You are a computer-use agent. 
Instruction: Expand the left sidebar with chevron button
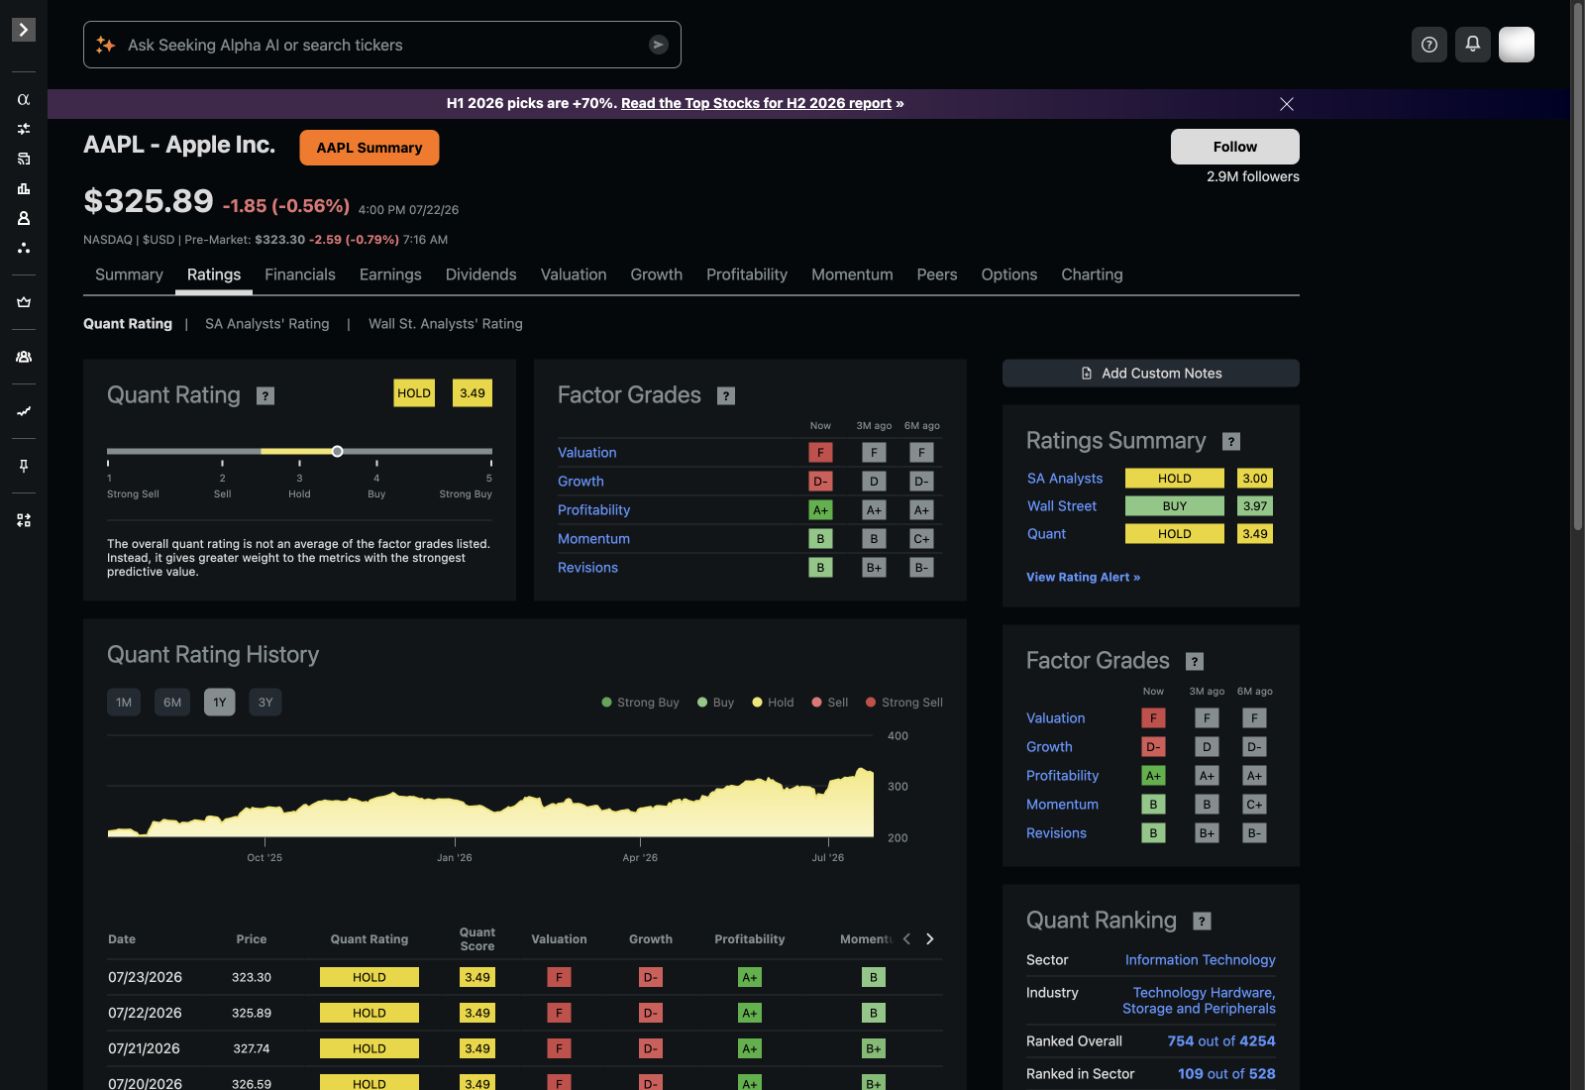tap(23, 30)
